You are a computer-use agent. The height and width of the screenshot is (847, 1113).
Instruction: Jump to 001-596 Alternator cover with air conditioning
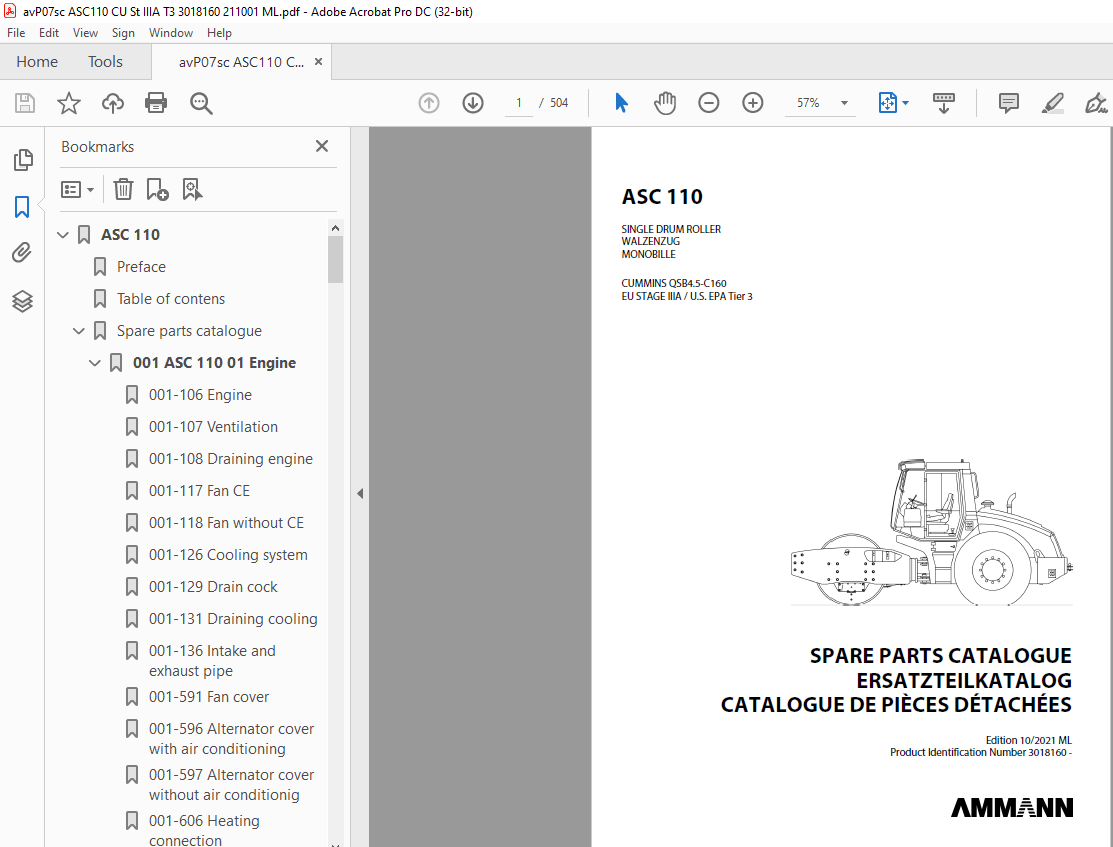tap(231, 739)
